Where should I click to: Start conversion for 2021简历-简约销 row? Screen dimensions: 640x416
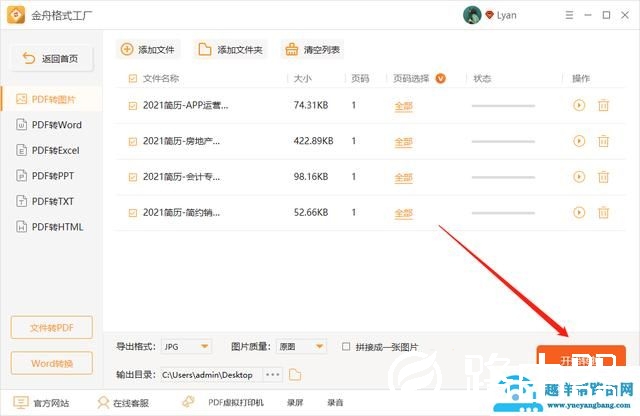[x=579, y=212]
